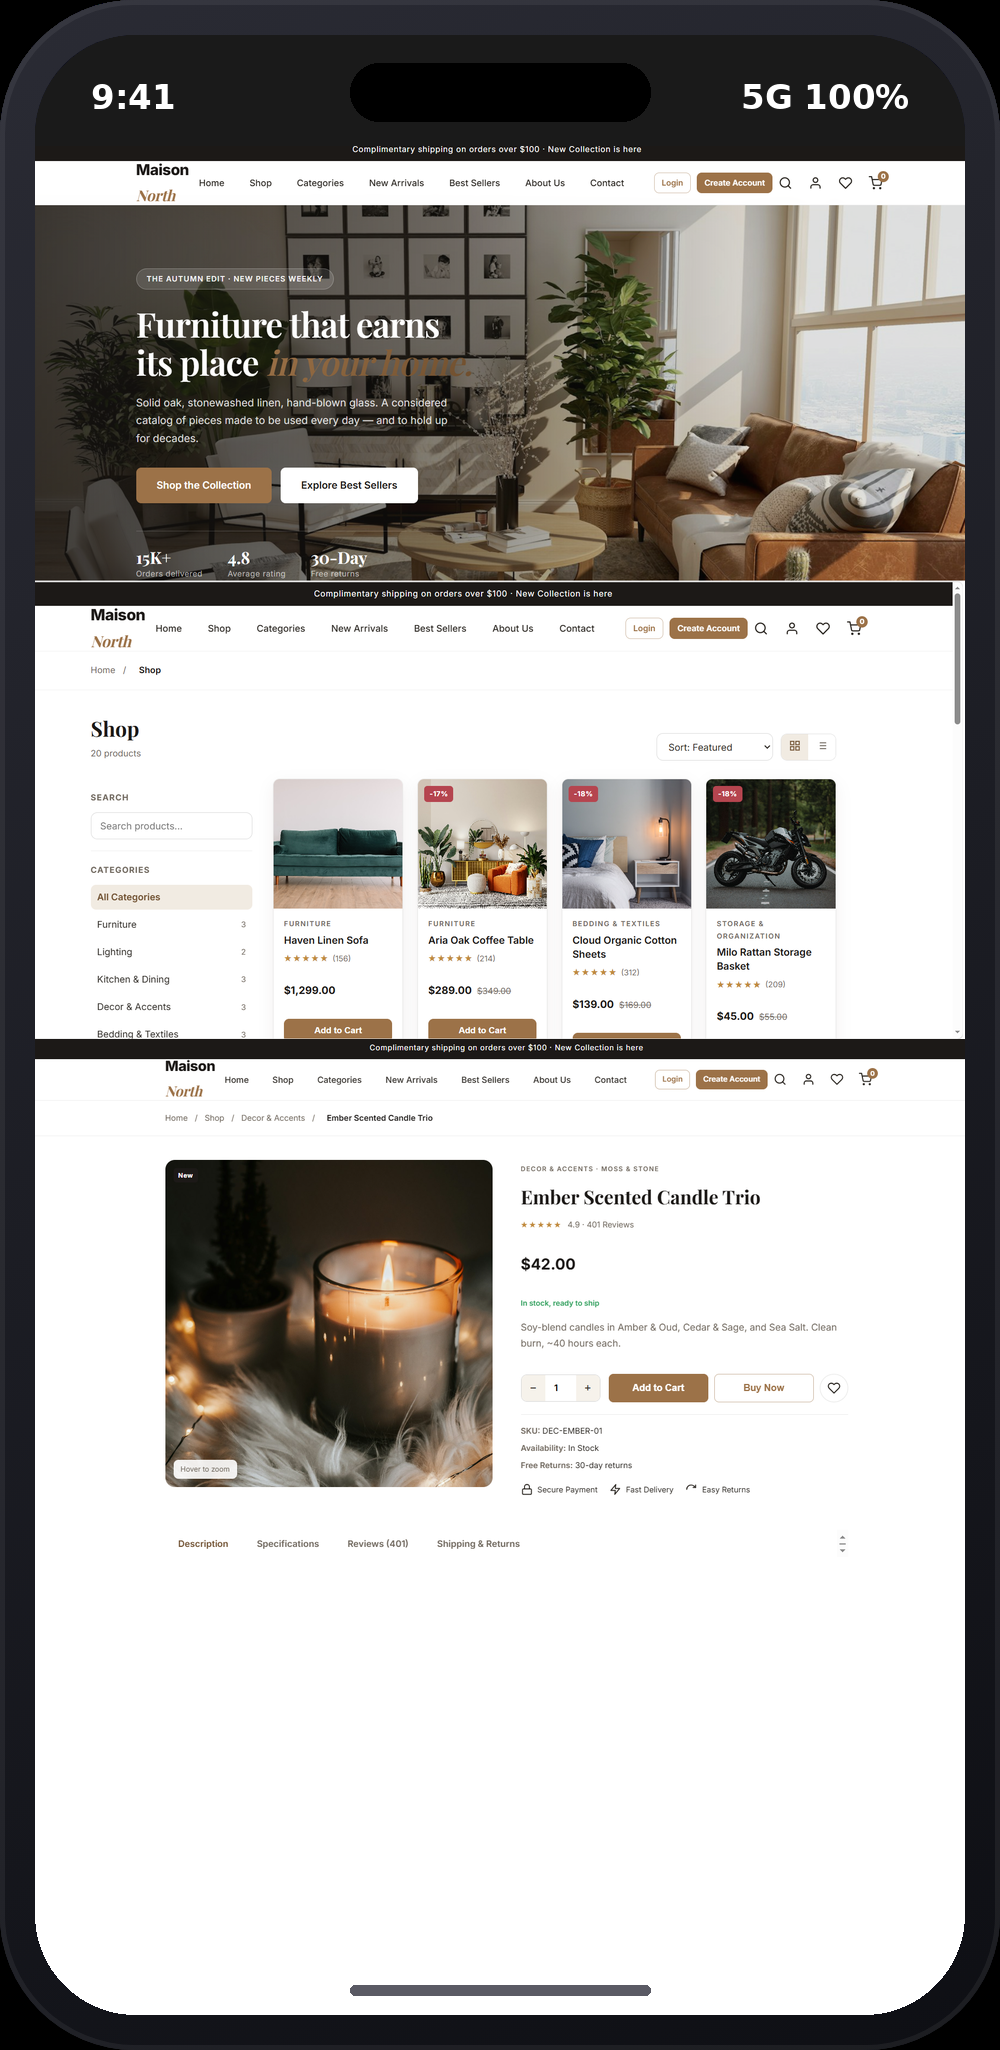Image resolution: width=1000 pixels, height=2050 pixels.
Task: Click Decor & Accents breadcrumb link
Action: [x=273, y=1118]
